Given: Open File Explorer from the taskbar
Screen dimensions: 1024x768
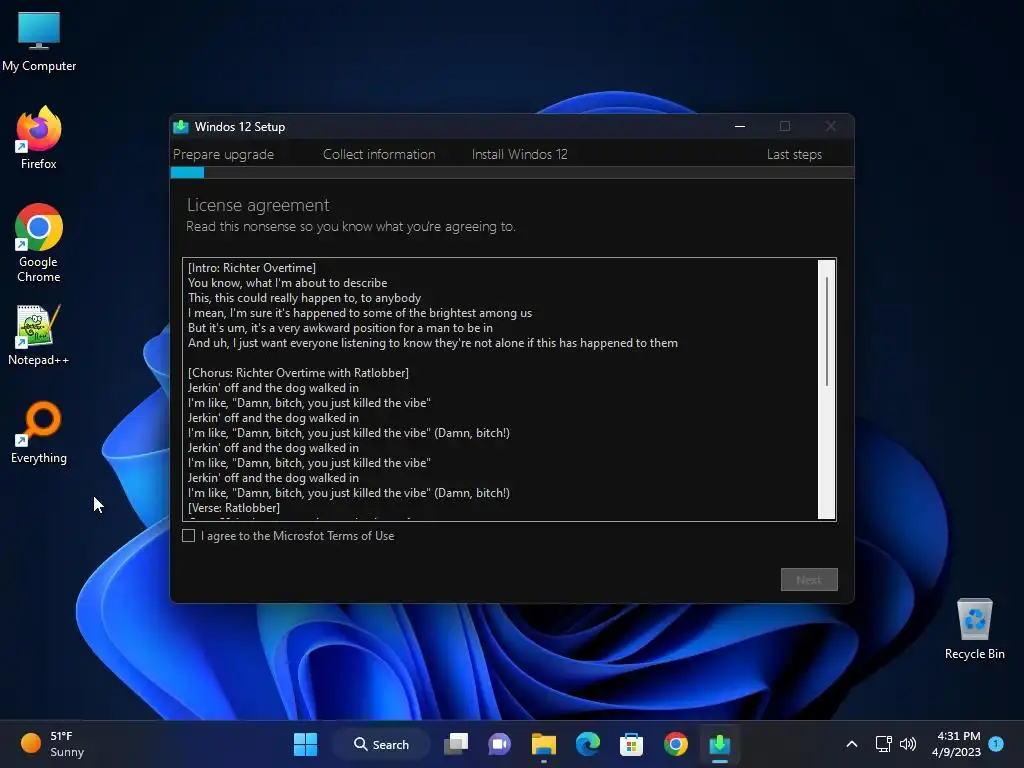Looking at the screenshot, I should 543,744.
